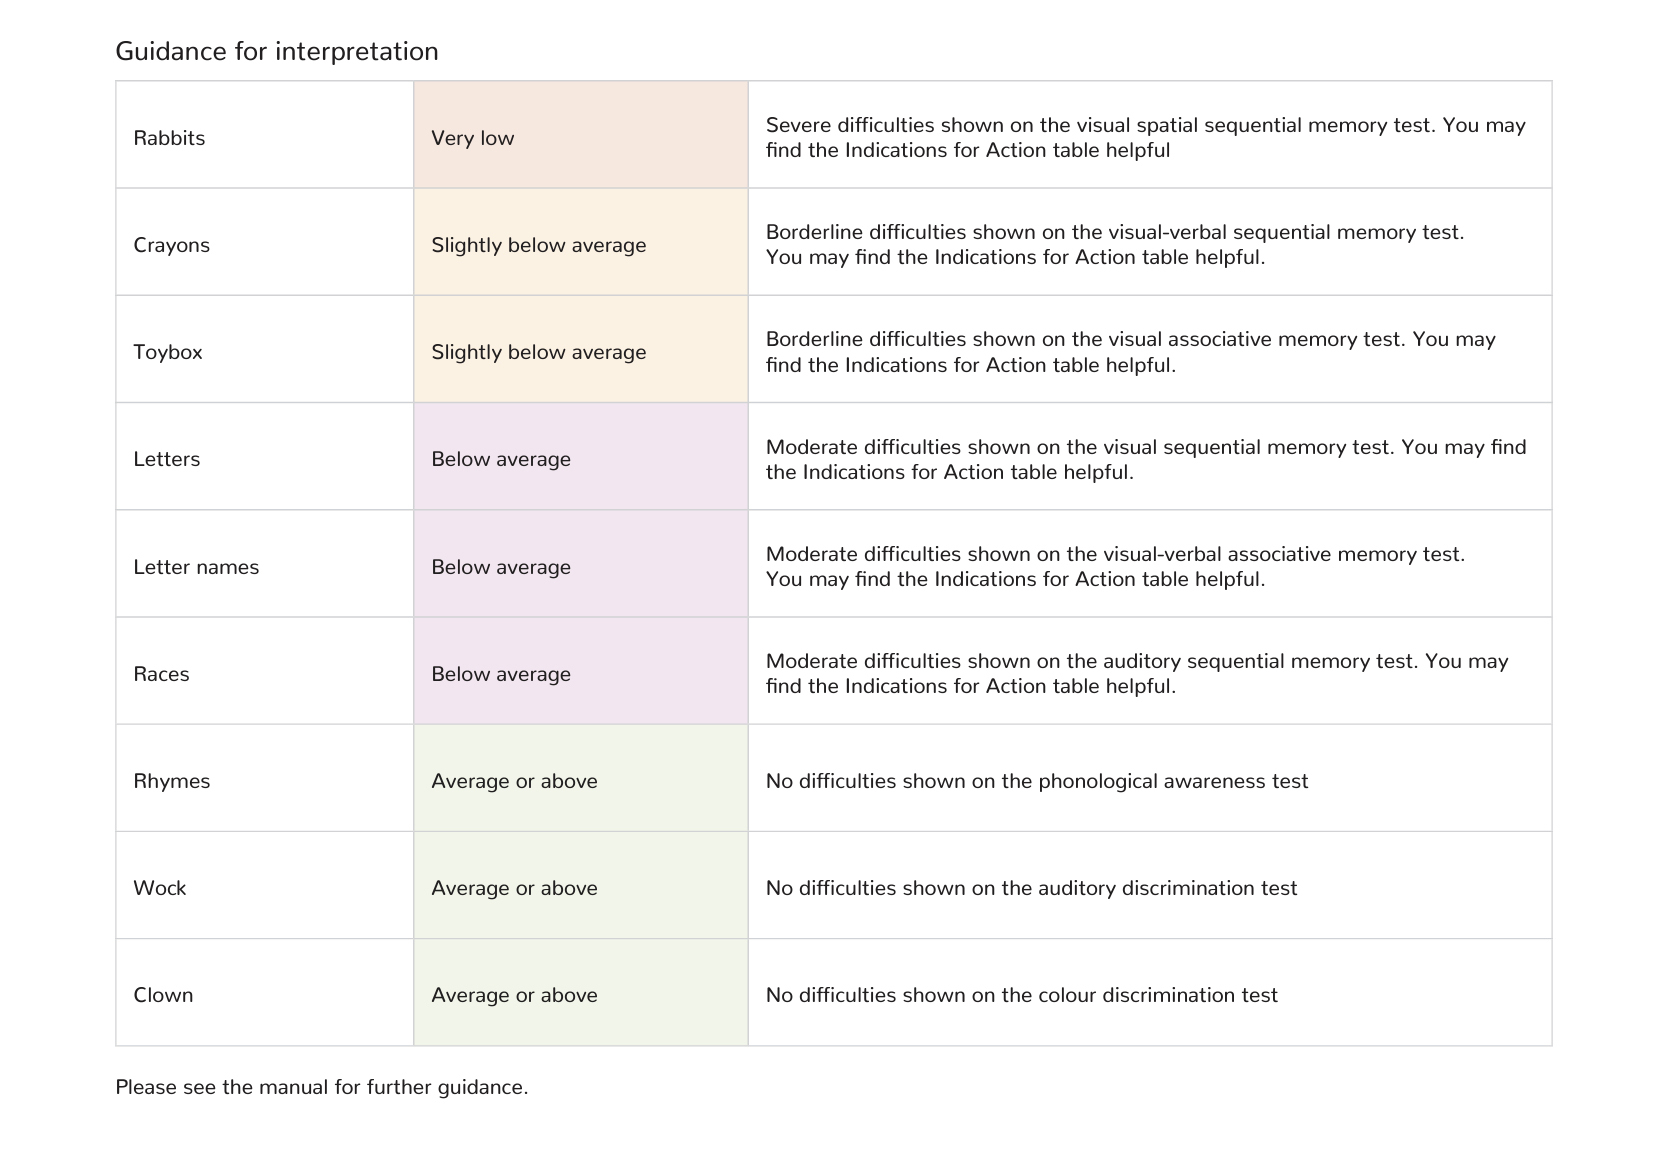Viewport: 1668px width, 1151px height.
Task: Click the colour discrimination test description
Action: (1021, 995)
